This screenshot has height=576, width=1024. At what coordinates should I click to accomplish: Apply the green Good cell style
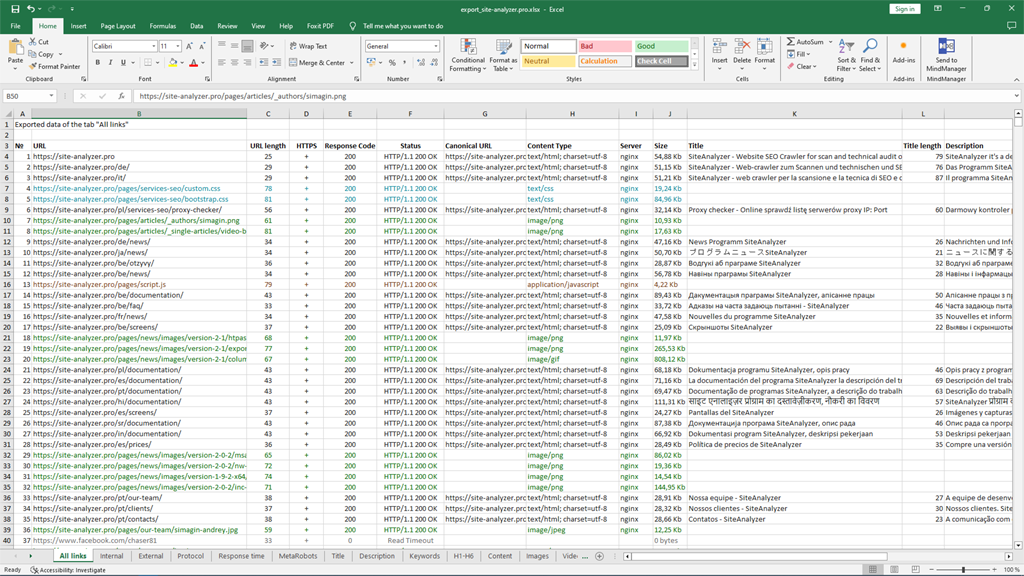click(662, 46)
